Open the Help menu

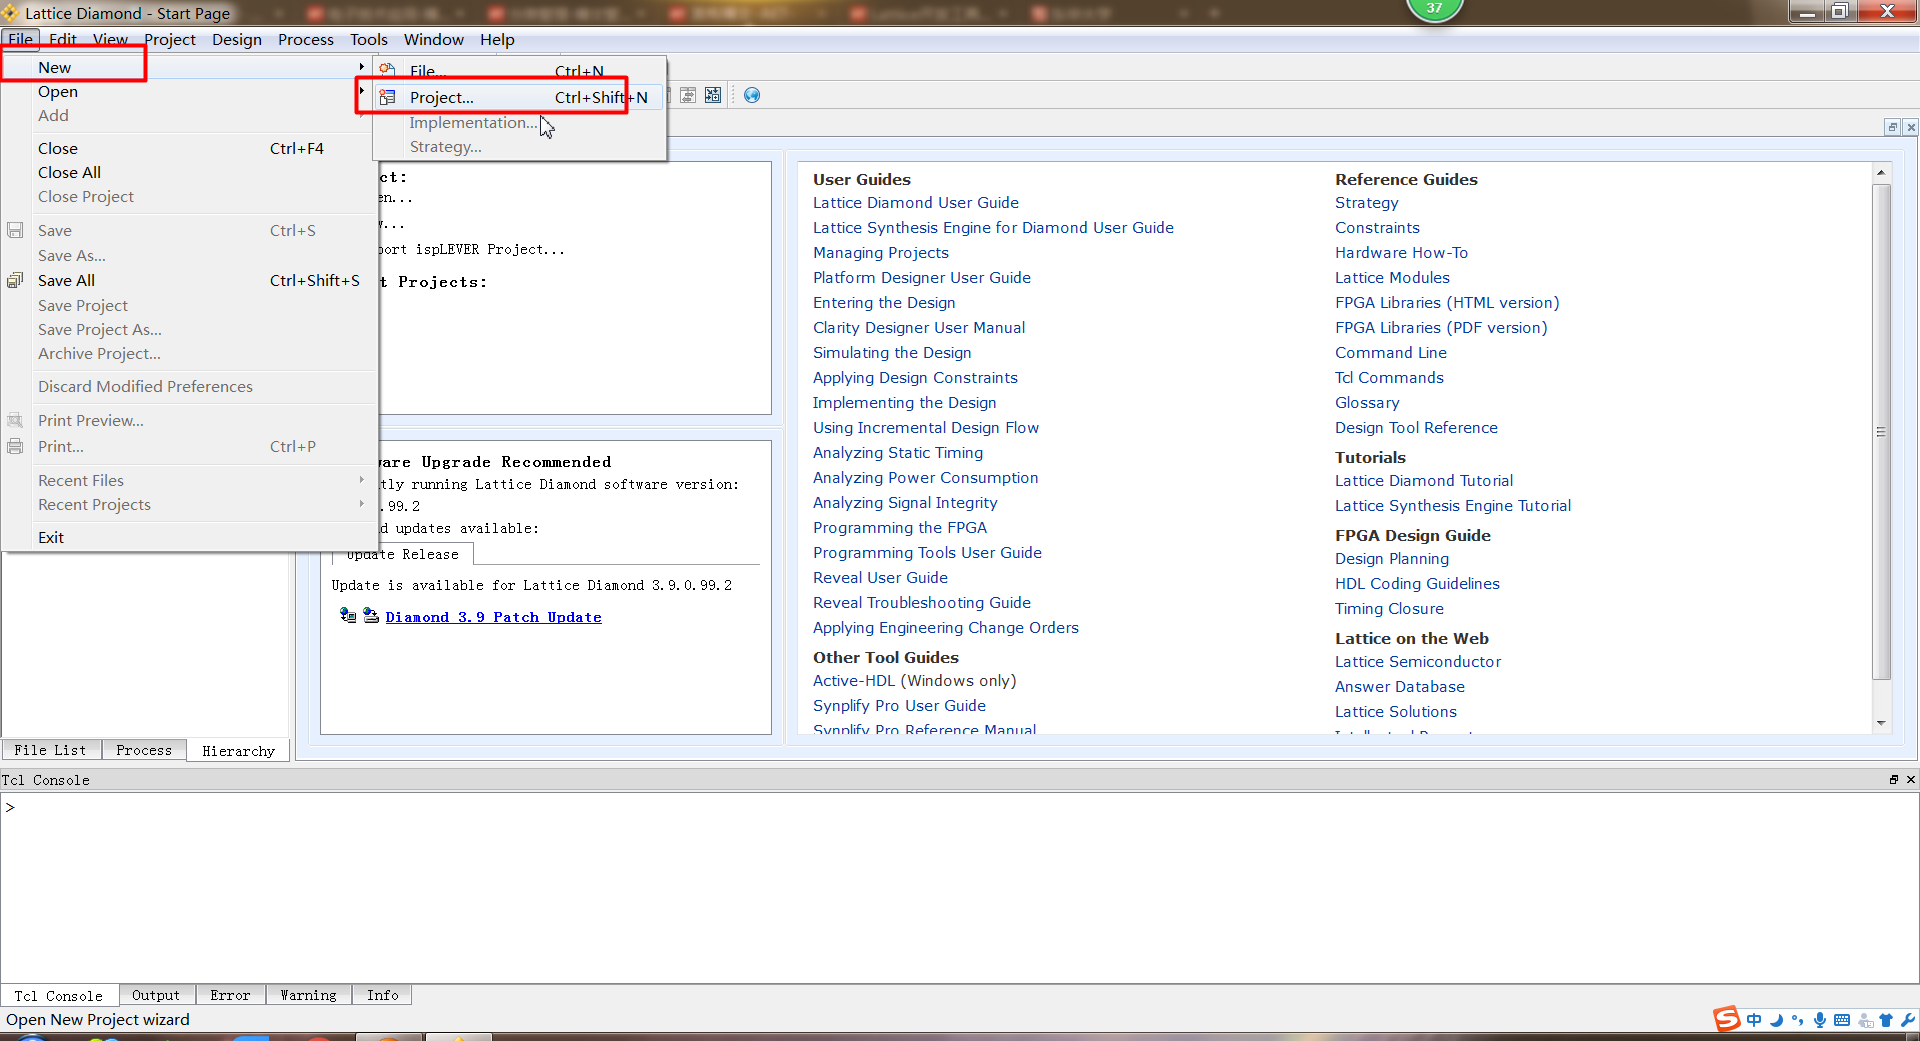(x=497, y=39)
